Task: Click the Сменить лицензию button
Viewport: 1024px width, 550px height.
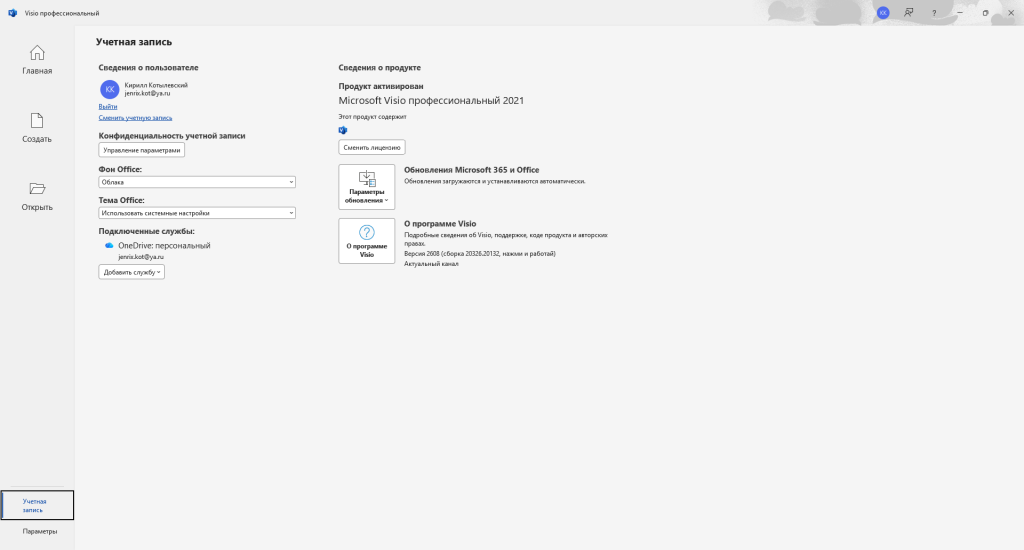Action: (x=372, y=148)
